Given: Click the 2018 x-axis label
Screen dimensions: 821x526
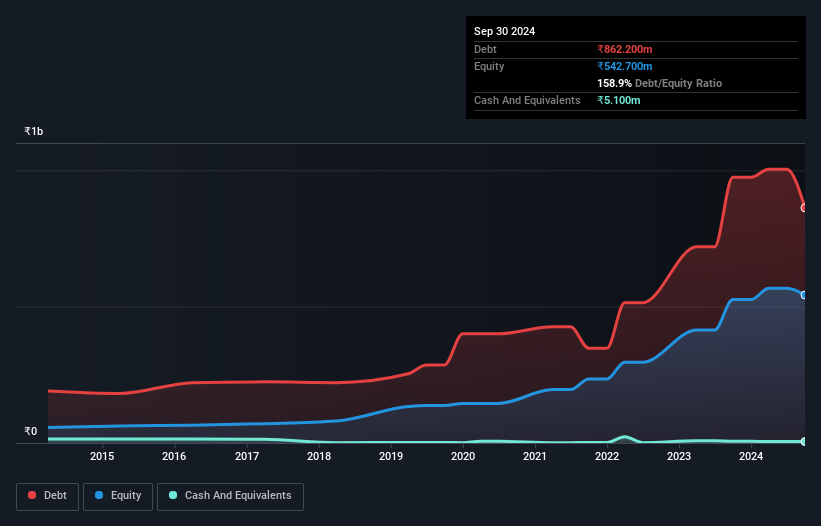Looking at the screenshot, I should pyautogui.click(x=319, y=456).
